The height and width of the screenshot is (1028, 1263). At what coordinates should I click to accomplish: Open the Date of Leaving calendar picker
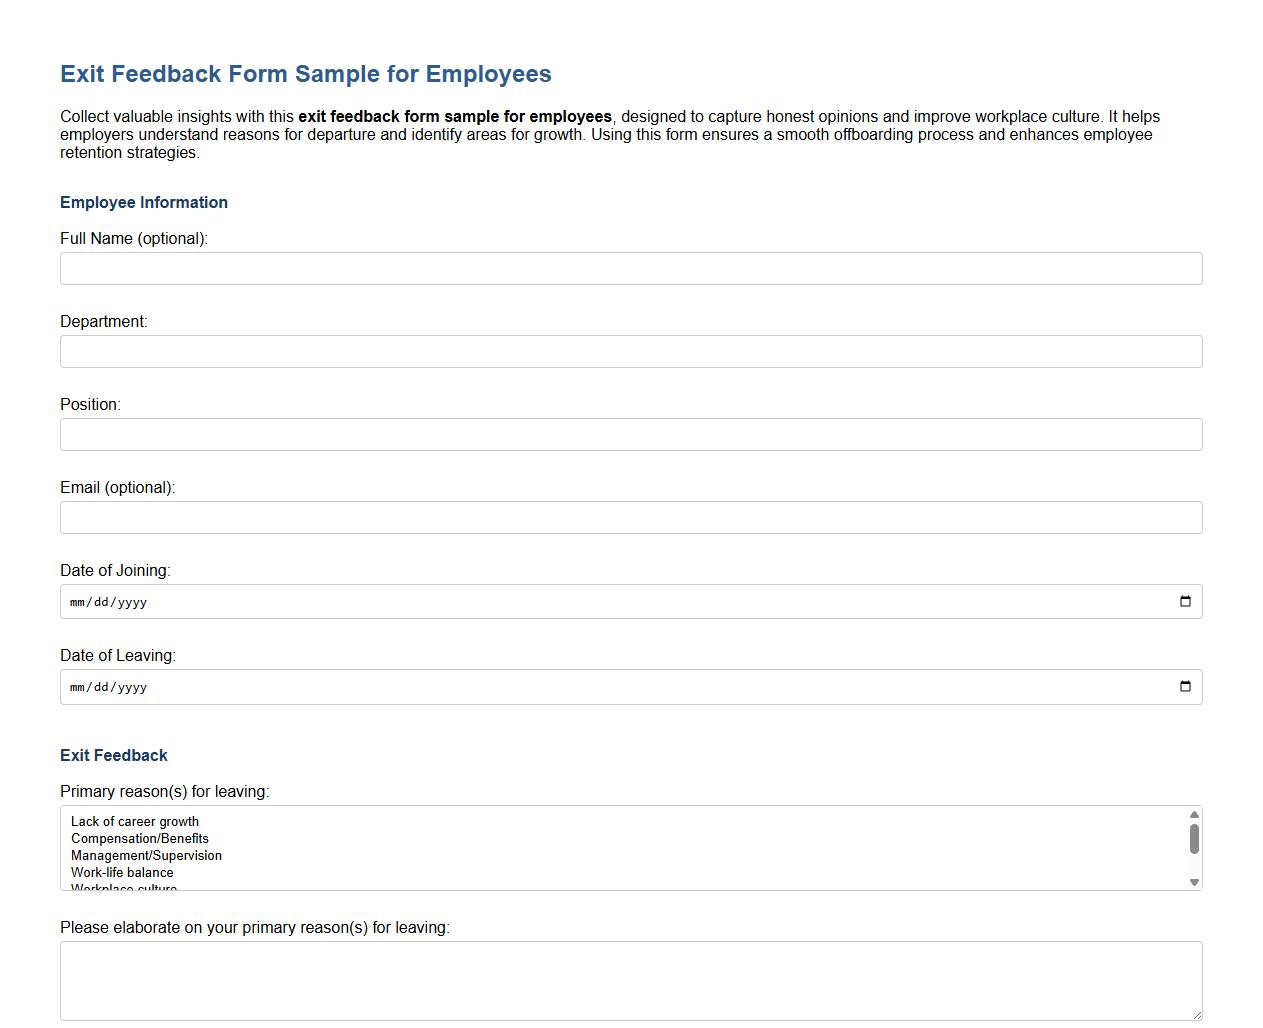(x=1186, y=687)
